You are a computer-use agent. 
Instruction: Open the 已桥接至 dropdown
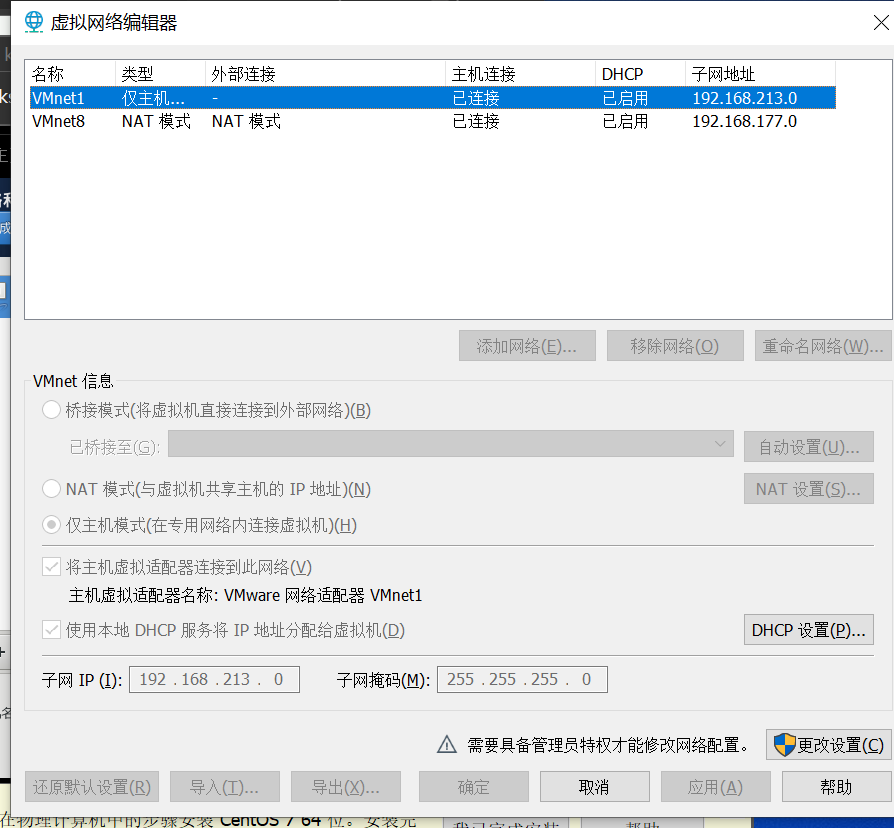click(x=450, y=444)
